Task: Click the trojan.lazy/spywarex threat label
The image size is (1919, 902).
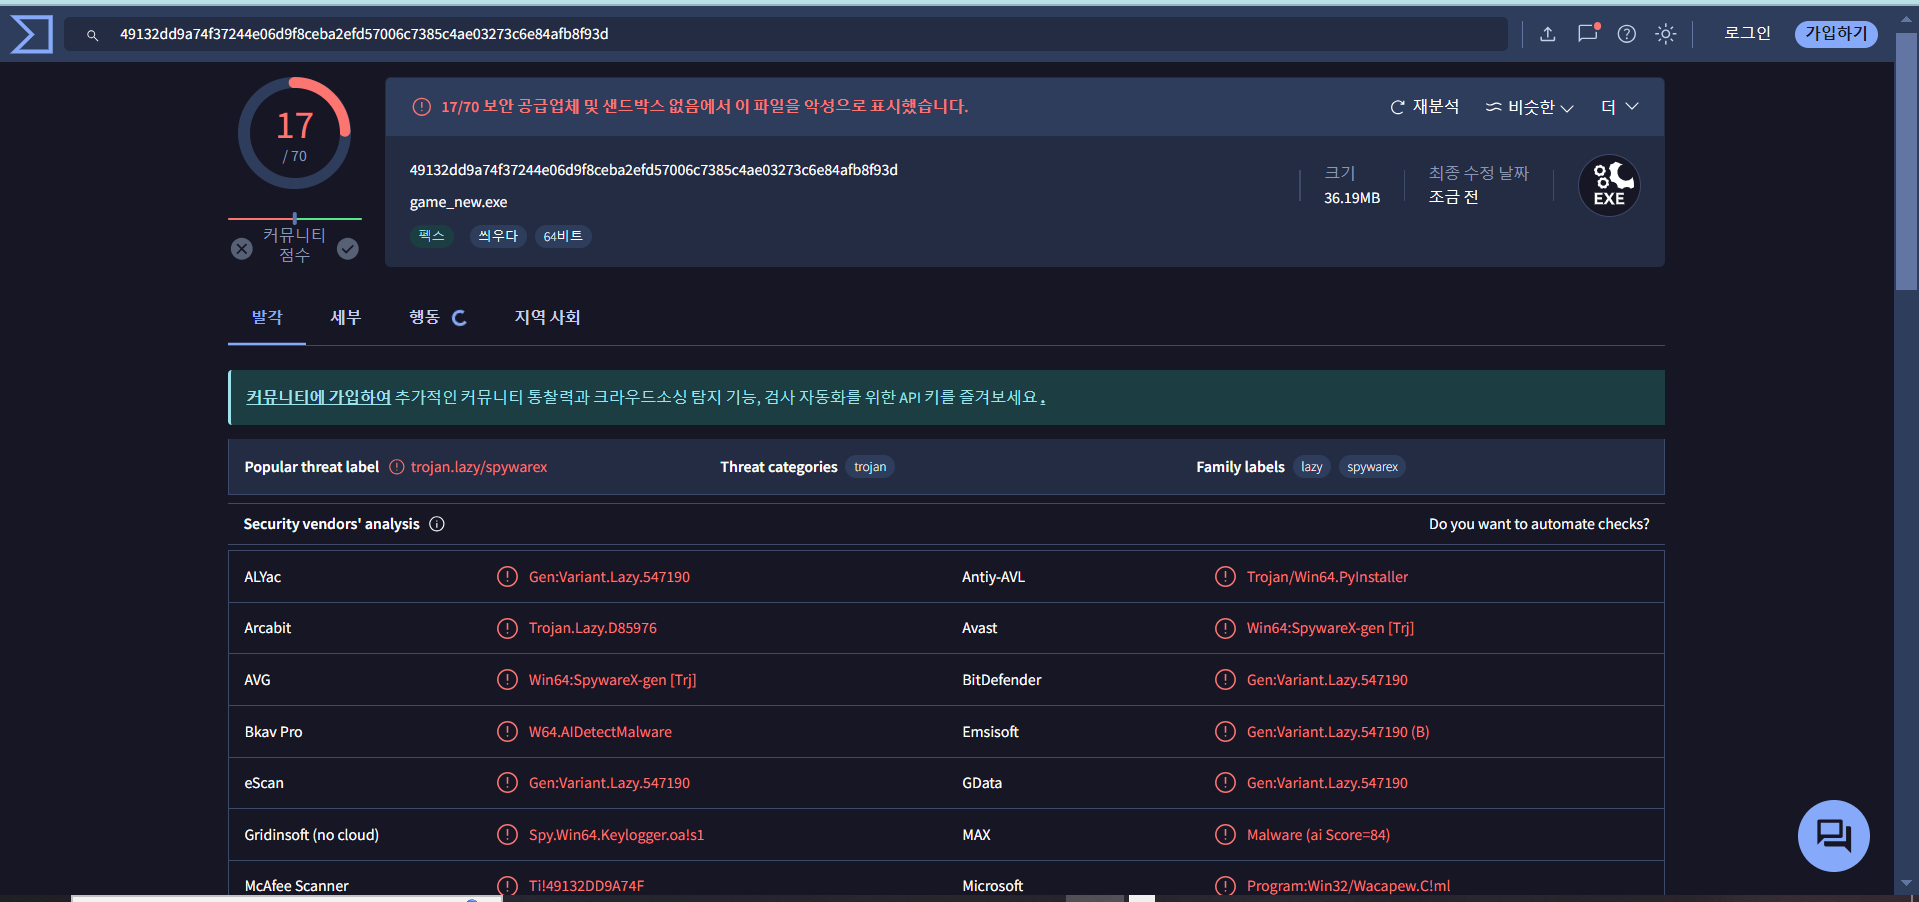Action: (479, 467)
